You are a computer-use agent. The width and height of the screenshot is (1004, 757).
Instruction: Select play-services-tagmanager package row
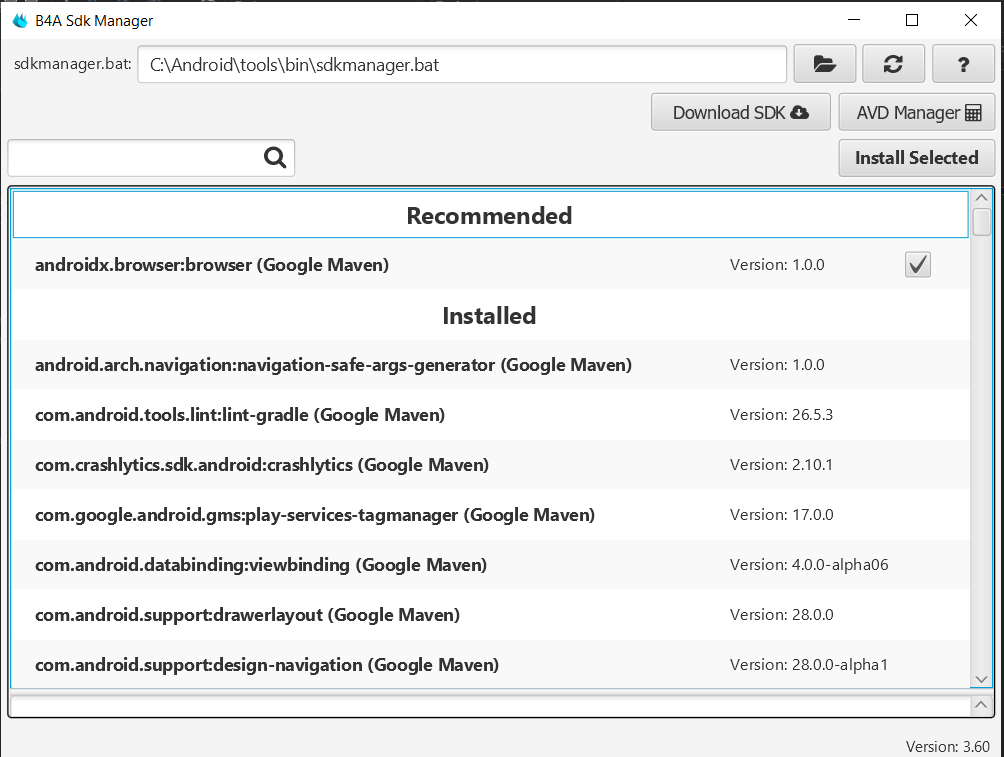click(490, 514)
